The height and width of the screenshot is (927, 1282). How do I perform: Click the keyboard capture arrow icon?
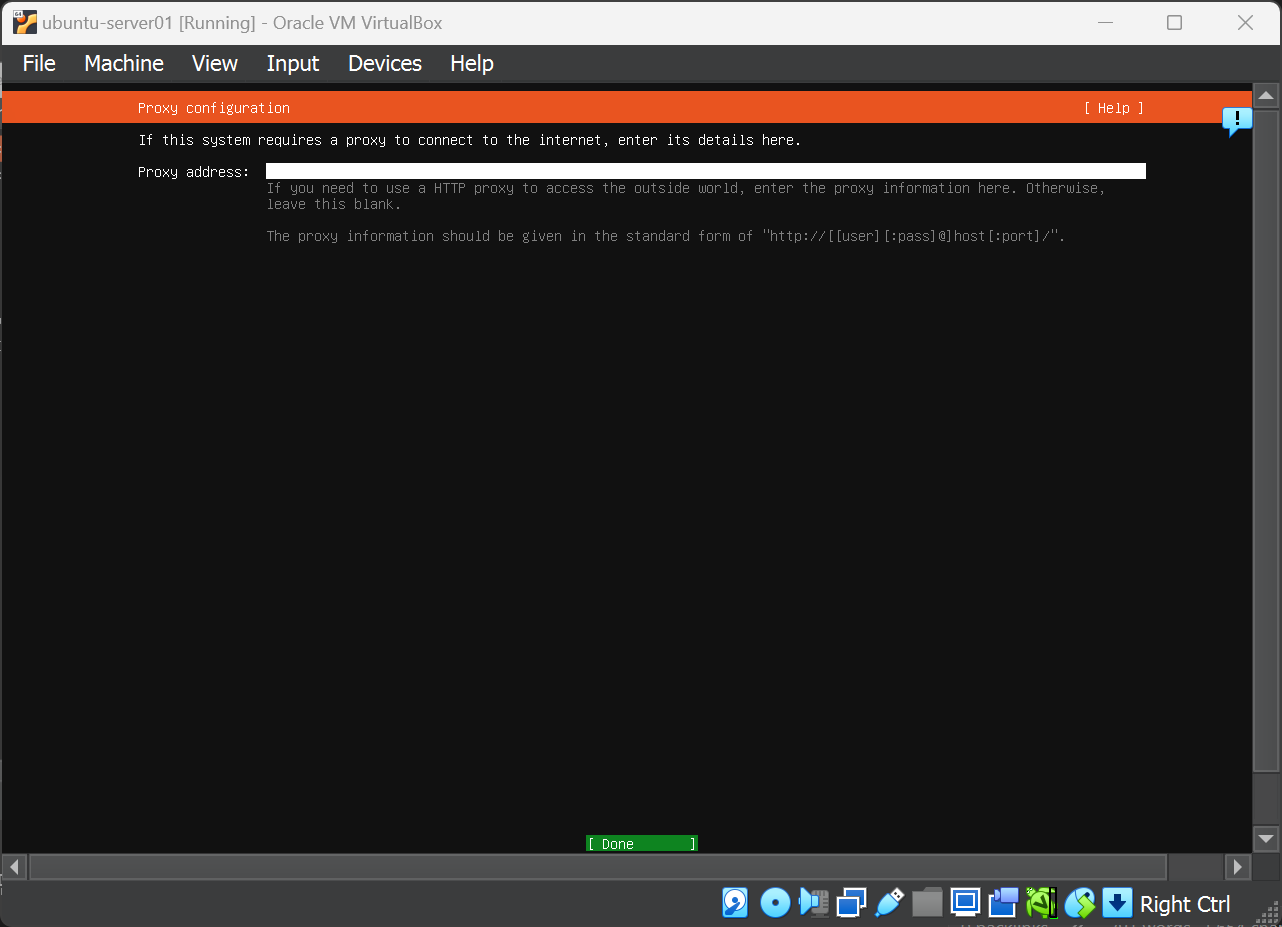point(1117,903)
